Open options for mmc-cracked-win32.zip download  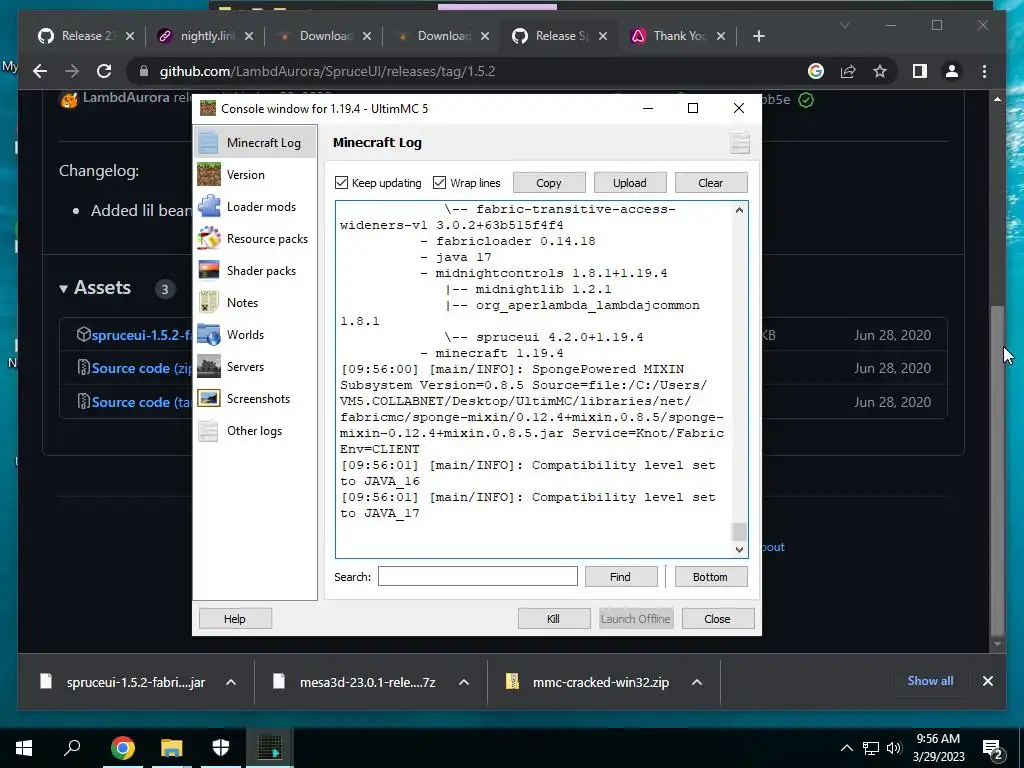tap(697, 682)
